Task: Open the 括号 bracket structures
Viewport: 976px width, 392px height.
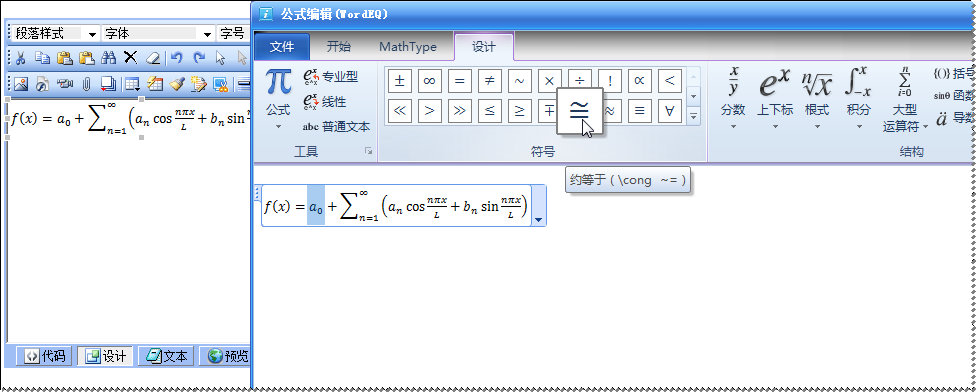Action: [954, 73]
